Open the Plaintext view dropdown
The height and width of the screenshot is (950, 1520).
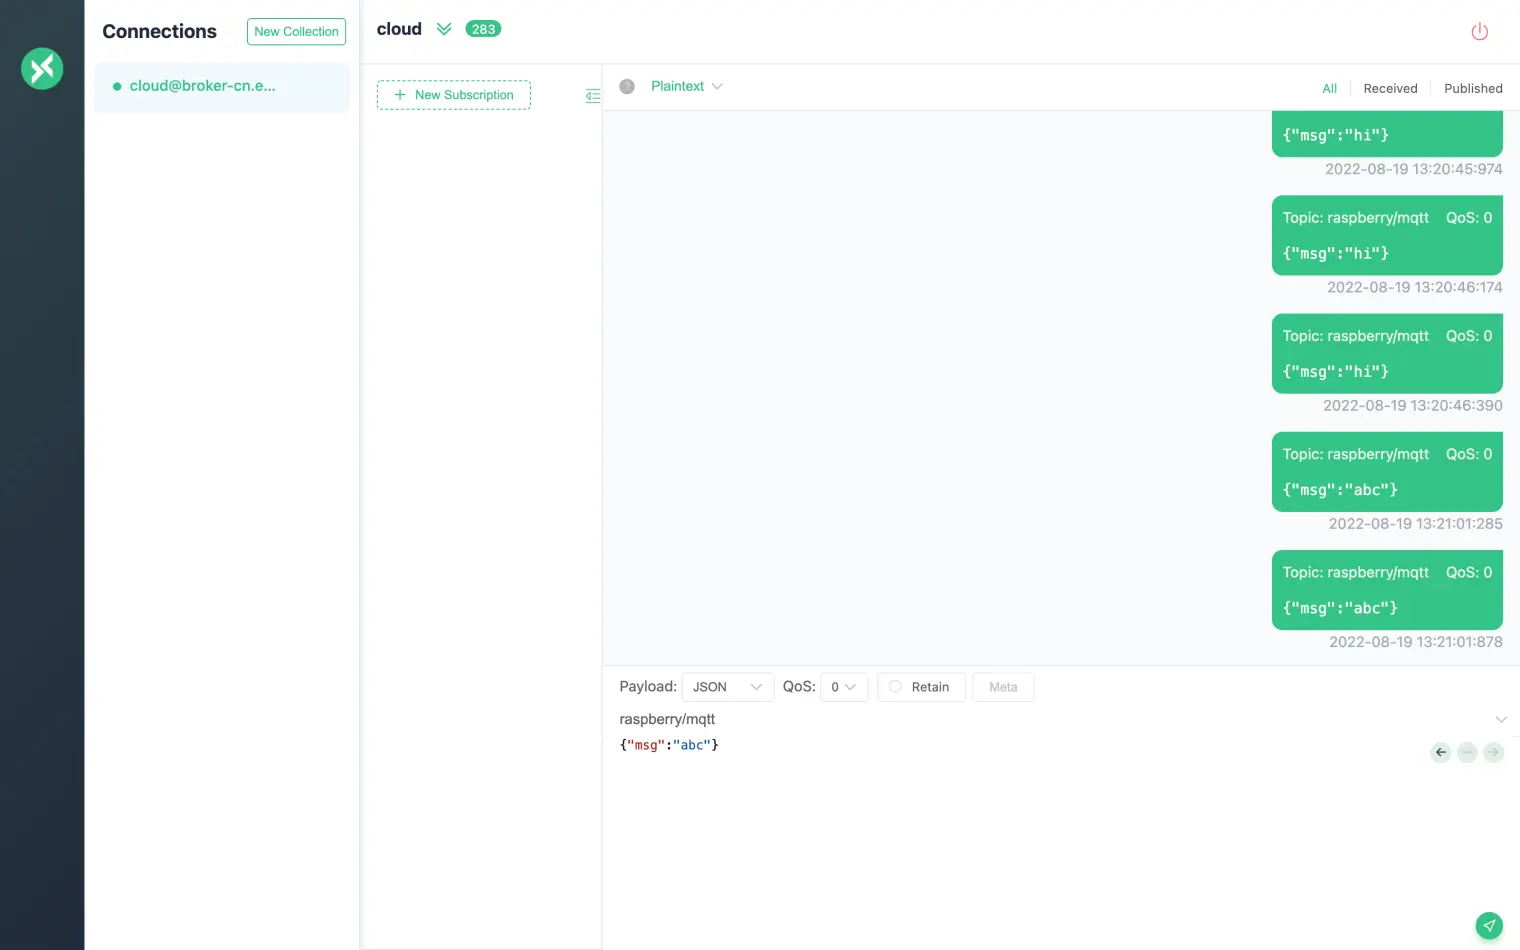[x=687, y=86]
